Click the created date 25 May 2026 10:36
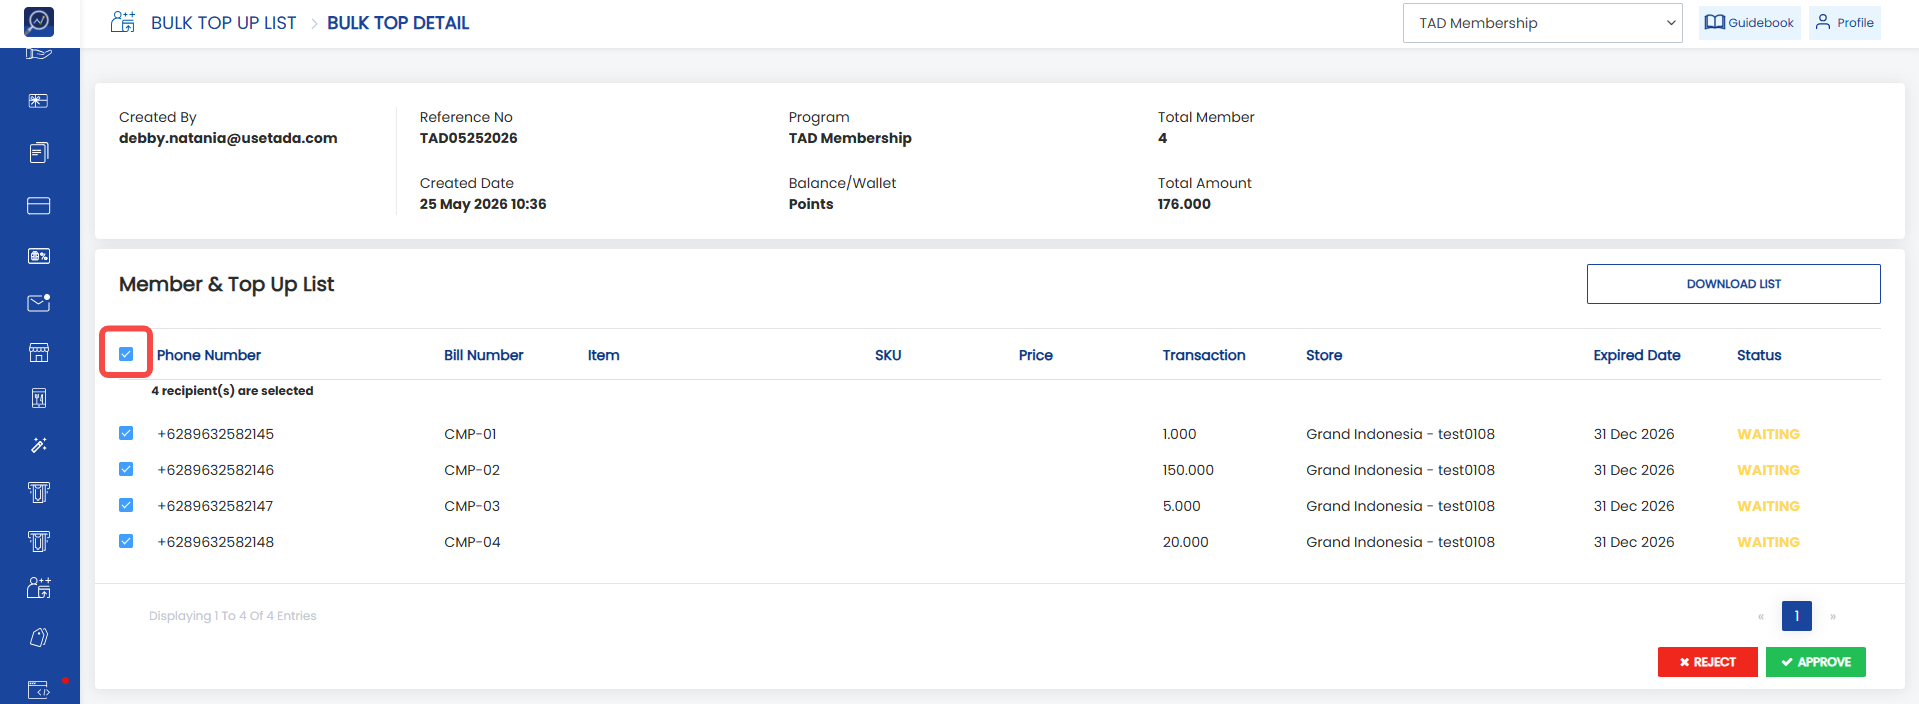Image resolution: width=1919 pixels, height=704 pixels. tap(483, 204)
